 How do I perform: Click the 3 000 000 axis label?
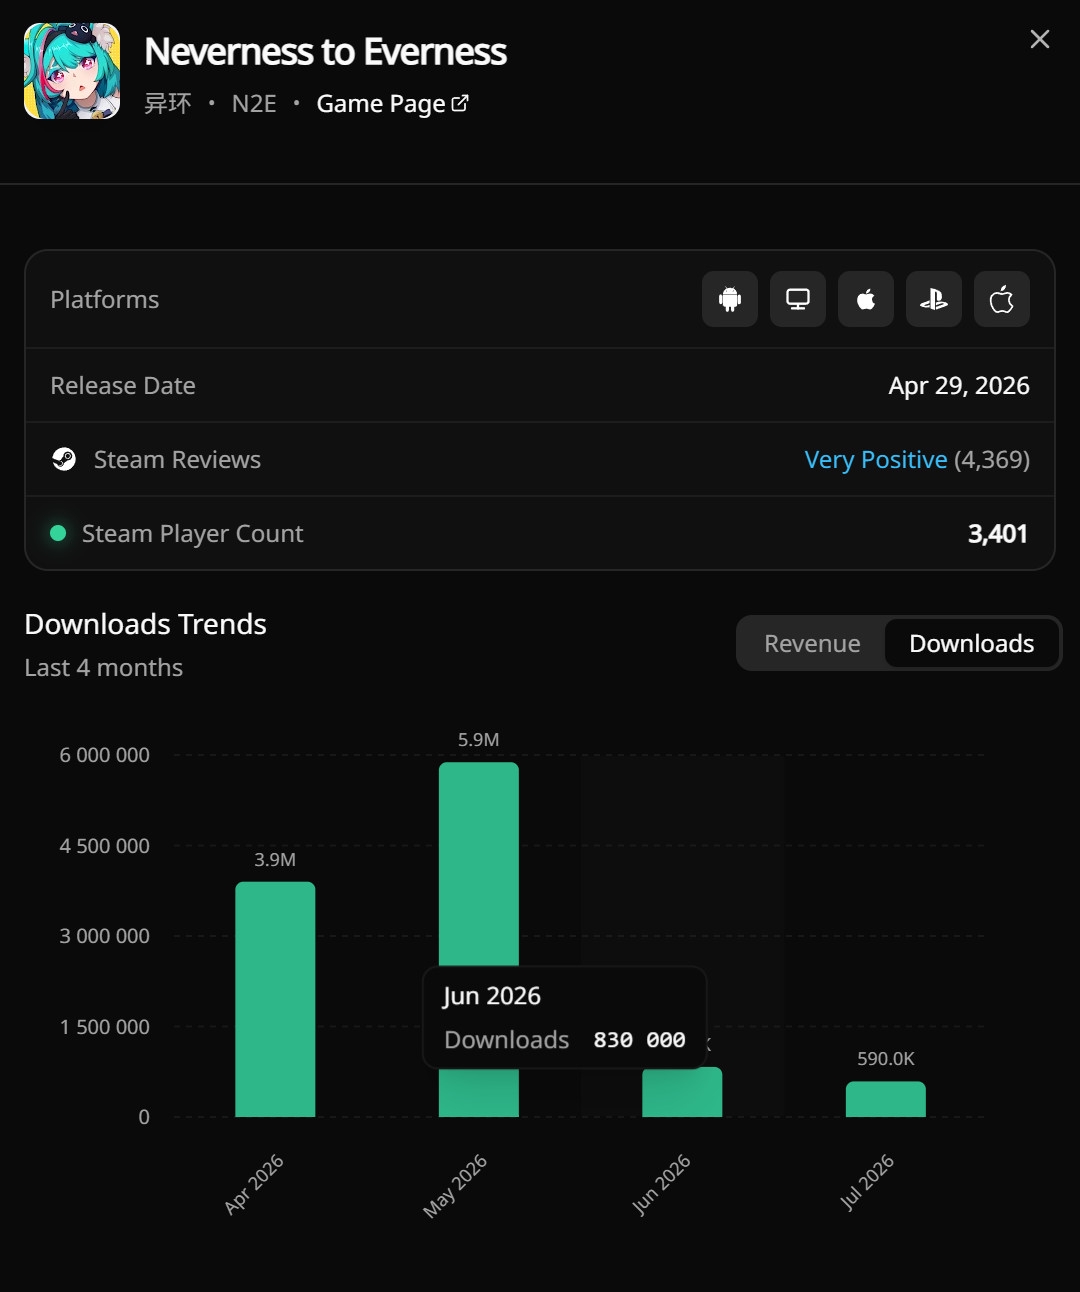point(105,936)
